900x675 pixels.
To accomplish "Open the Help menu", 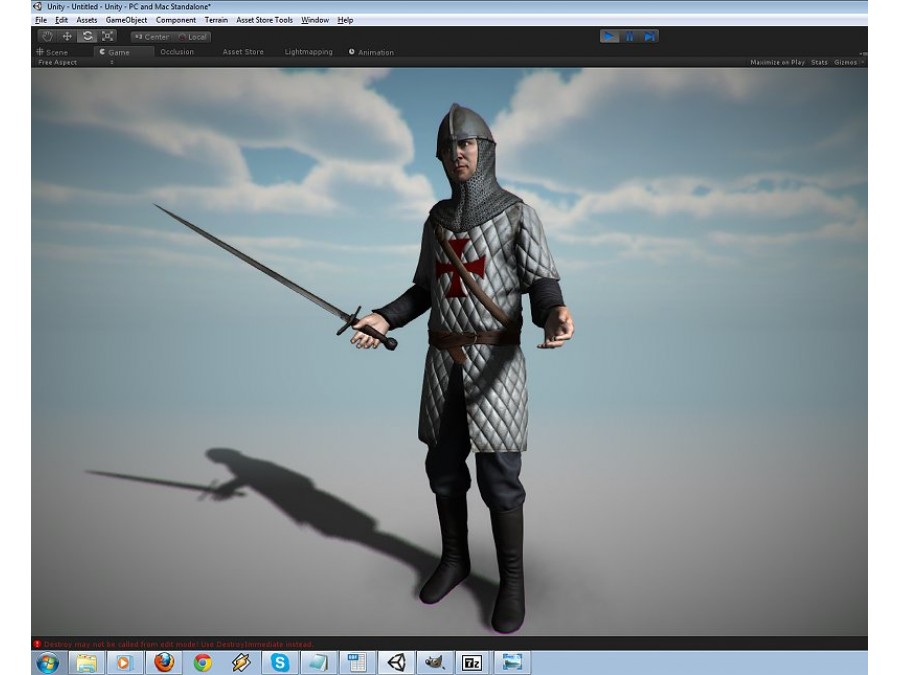I will [345, 20].
